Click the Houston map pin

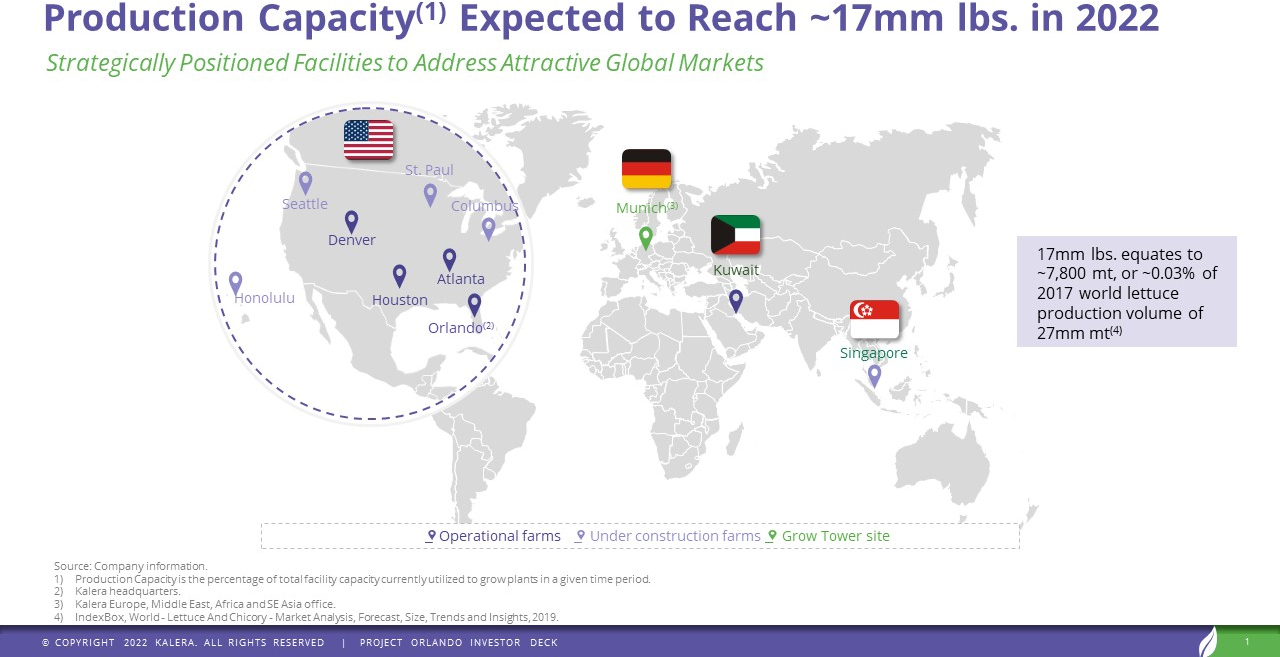[x=399, y=276]
